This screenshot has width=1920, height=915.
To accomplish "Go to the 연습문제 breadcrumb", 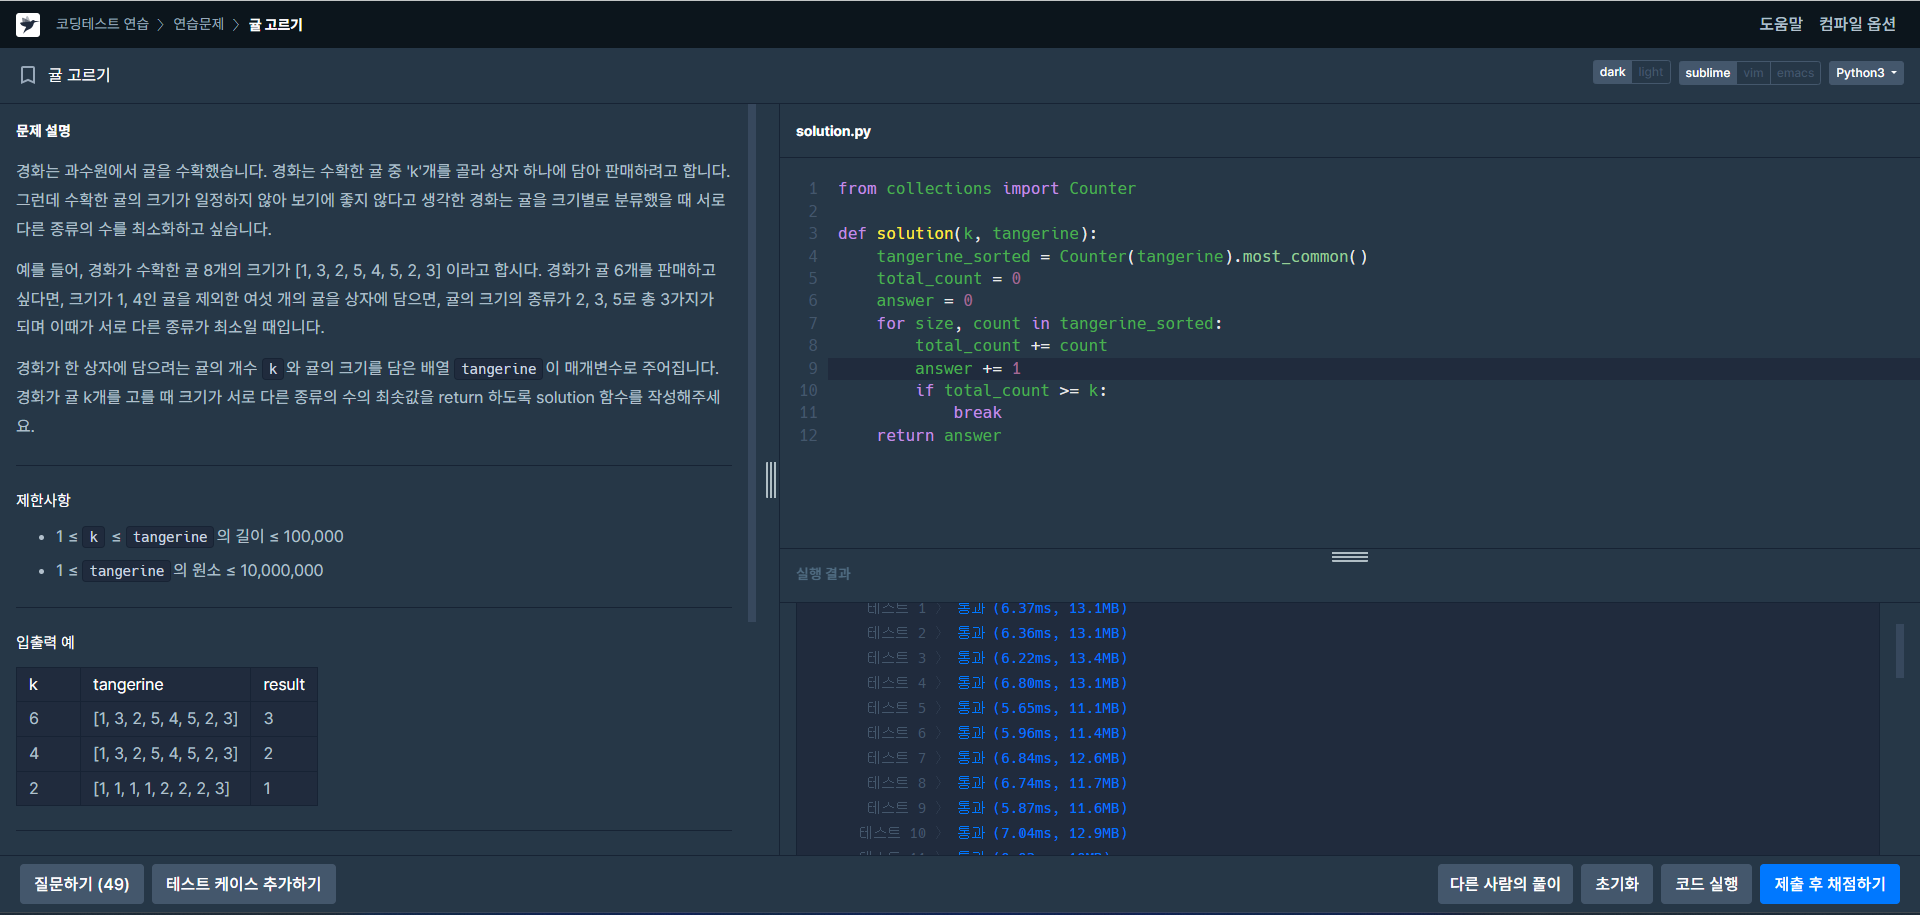I will [x=198, y=24].
